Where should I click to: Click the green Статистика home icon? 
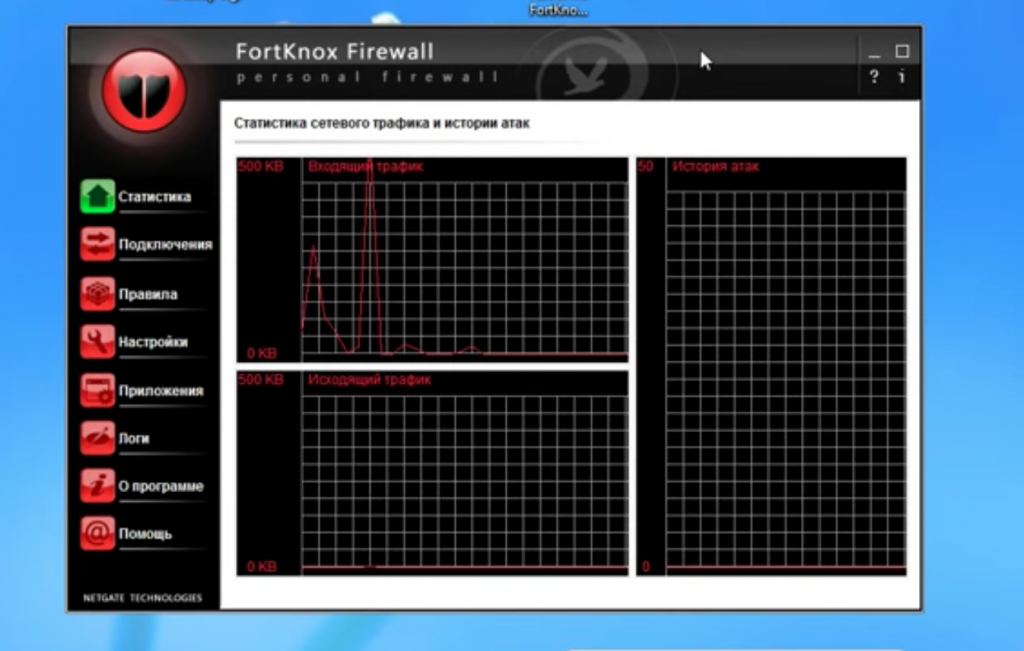[x=97, y=196]
